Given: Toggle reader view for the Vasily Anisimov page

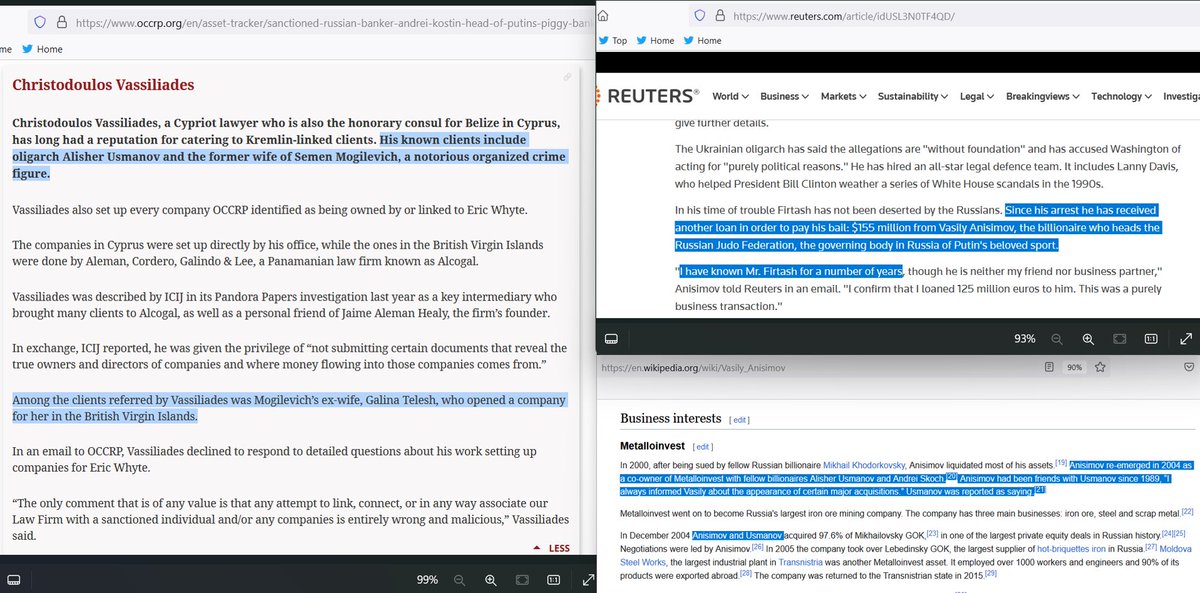Looking at the screenshot, I should (x=1050, y=367).
